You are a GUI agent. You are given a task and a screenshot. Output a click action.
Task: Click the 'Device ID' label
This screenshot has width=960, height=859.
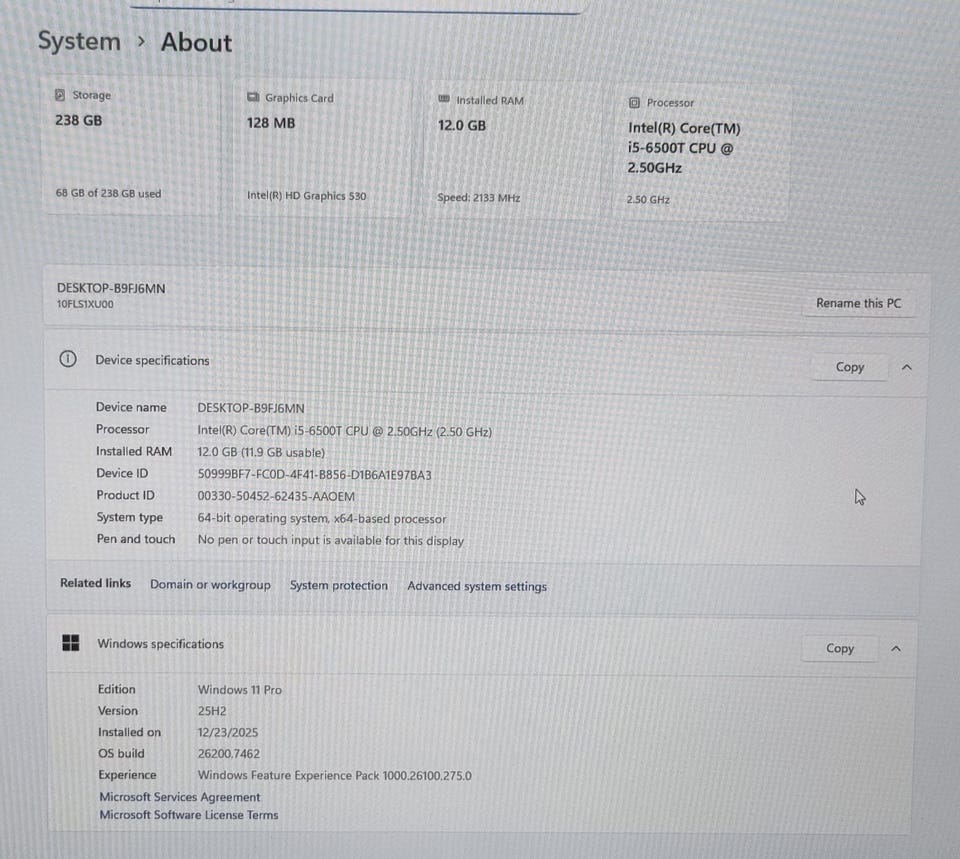[122, 473]
